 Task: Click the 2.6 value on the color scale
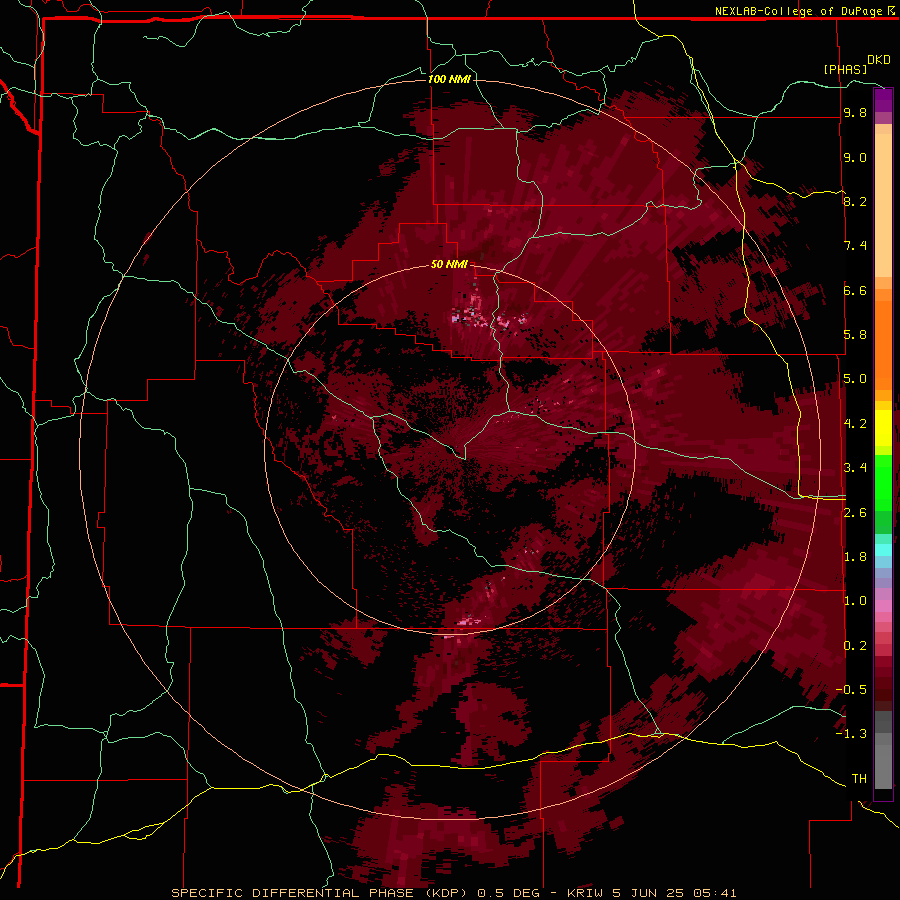coord(855,513)
